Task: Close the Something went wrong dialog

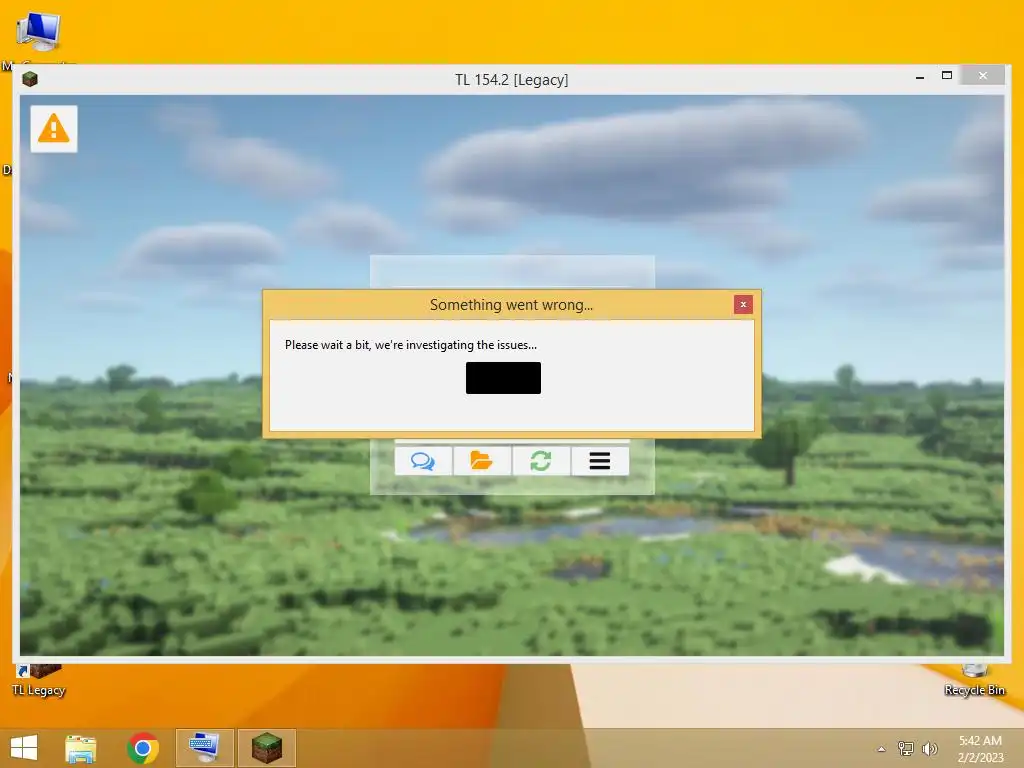Action: pos(743,304)
